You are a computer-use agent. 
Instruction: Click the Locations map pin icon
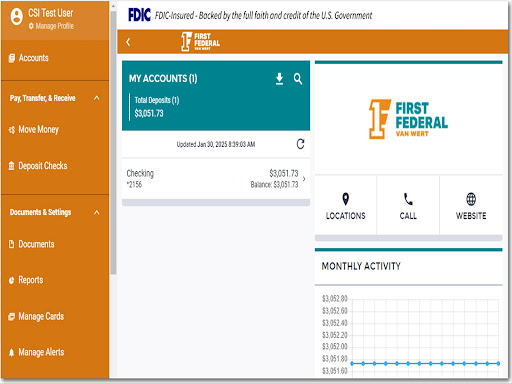click(346, 199)
